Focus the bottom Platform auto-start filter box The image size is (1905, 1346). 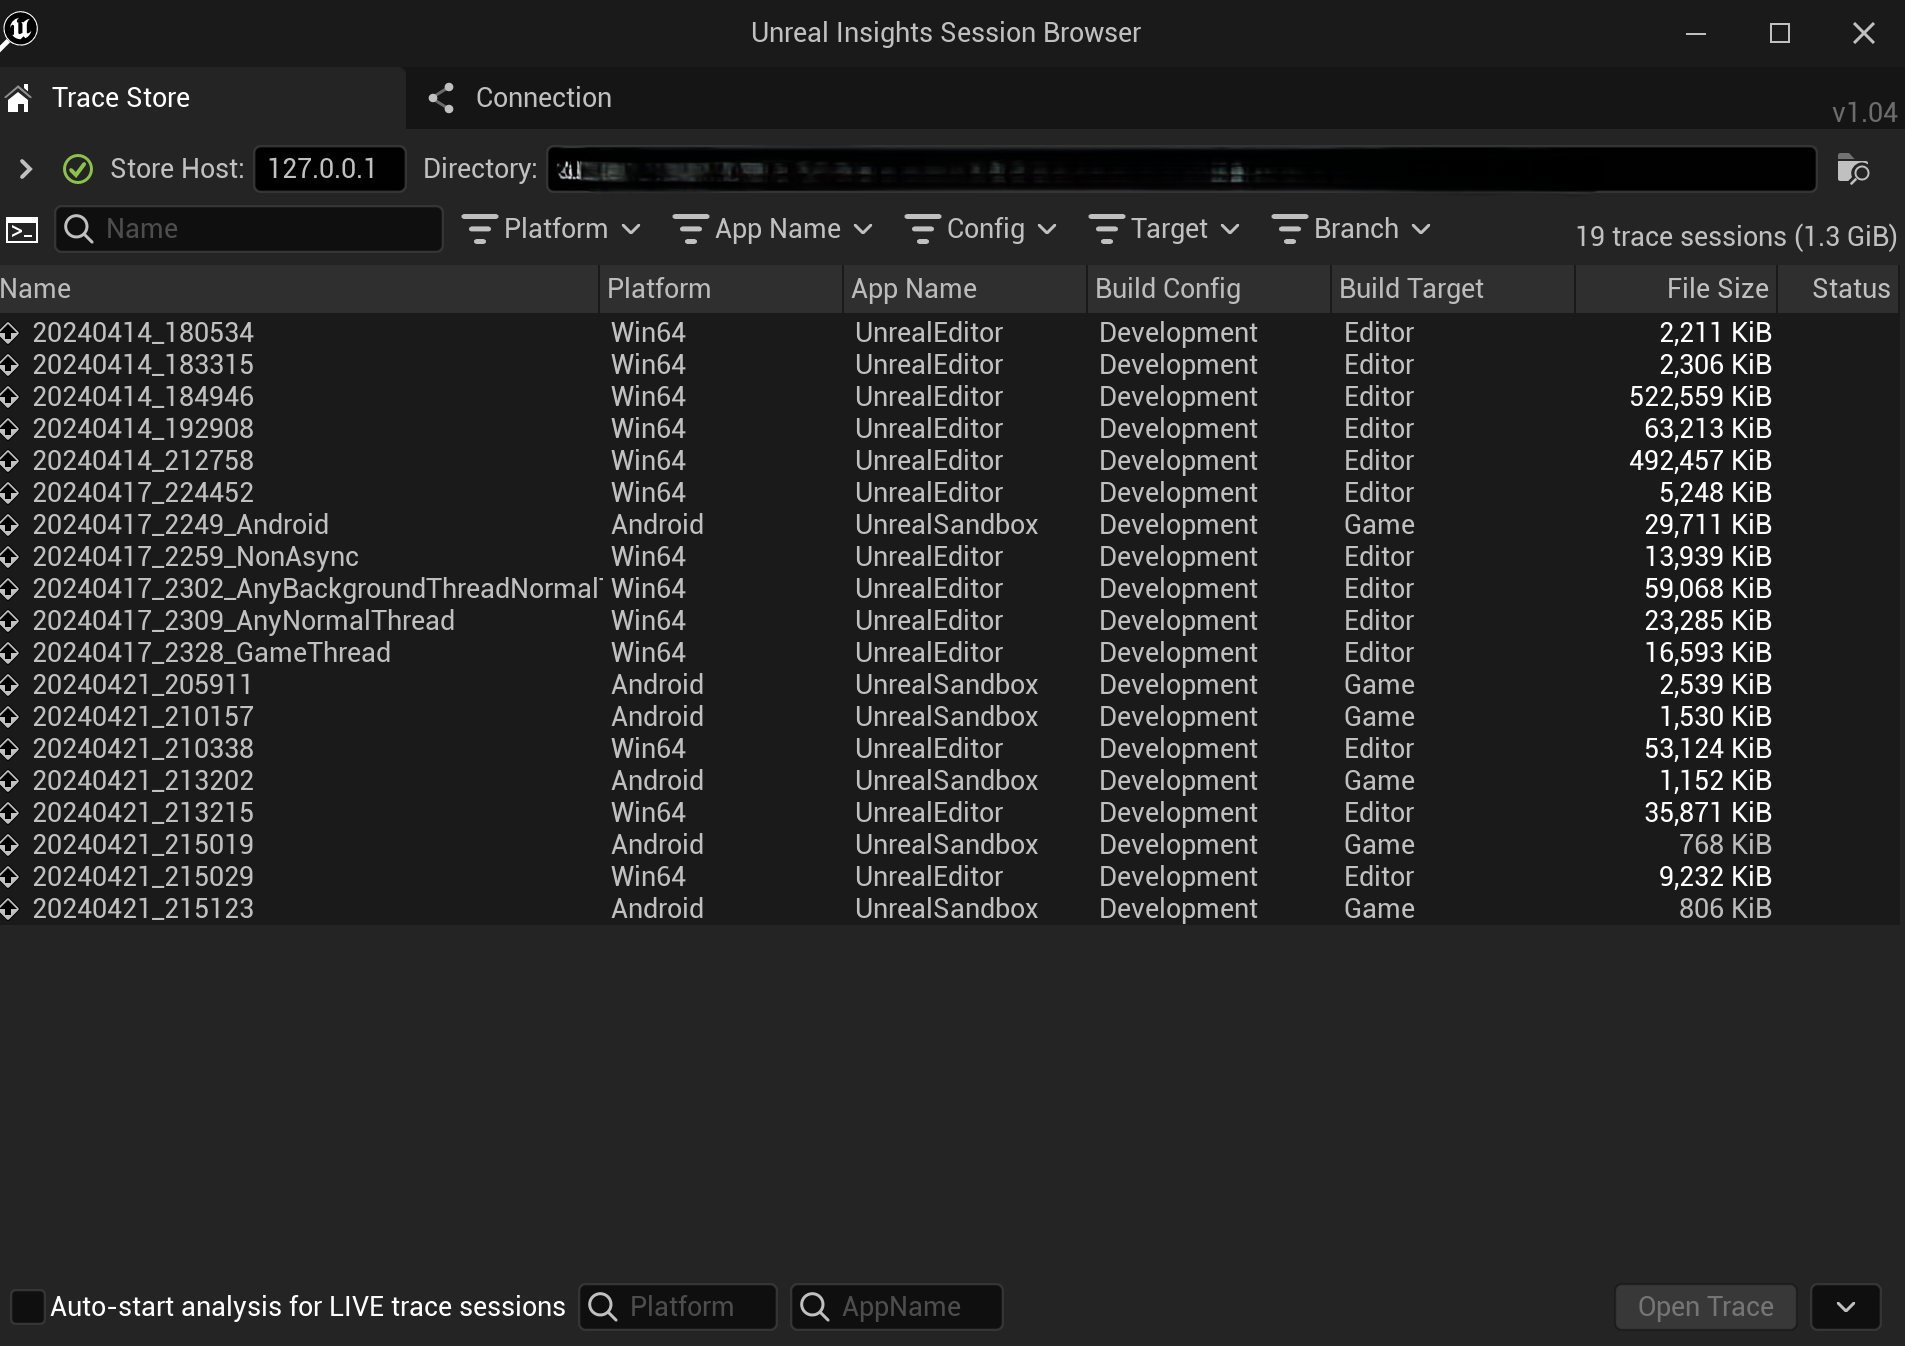[x=678, y=1306]
